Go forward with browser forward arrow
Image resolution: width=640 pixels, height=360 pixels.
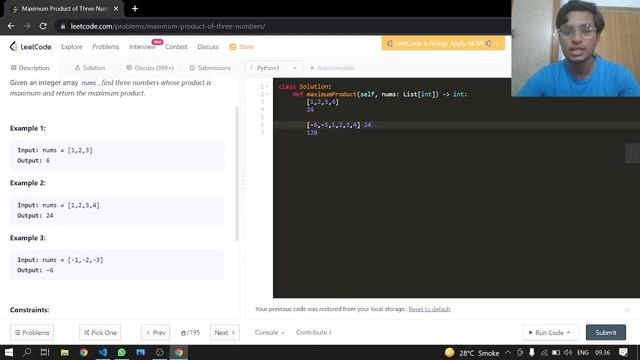click(x=27, y=26)
